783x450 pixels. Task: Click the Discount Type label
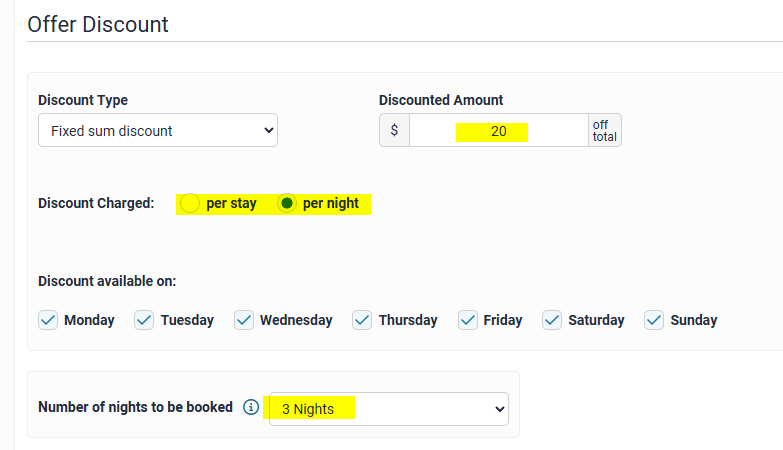click(x=83, y=100)
